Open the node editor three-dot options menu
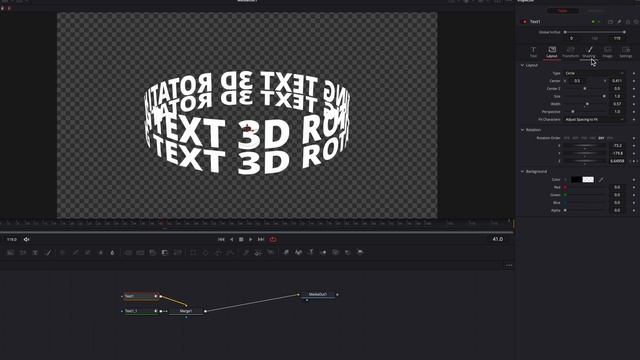Viewport: 640px width, 360px height. tap(509, 265)
